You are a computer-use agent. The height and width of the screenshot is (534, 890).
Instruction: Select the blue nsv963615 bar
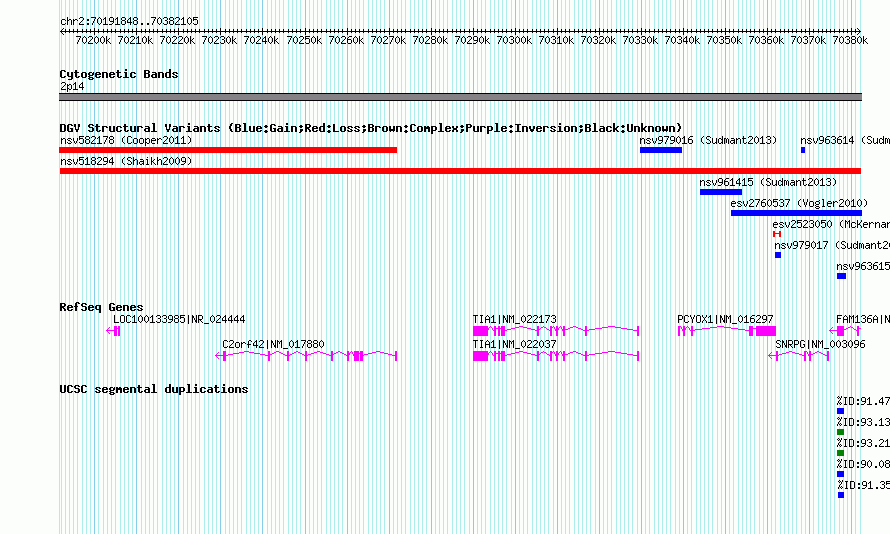pyautogui.click(x=841, y=276)
